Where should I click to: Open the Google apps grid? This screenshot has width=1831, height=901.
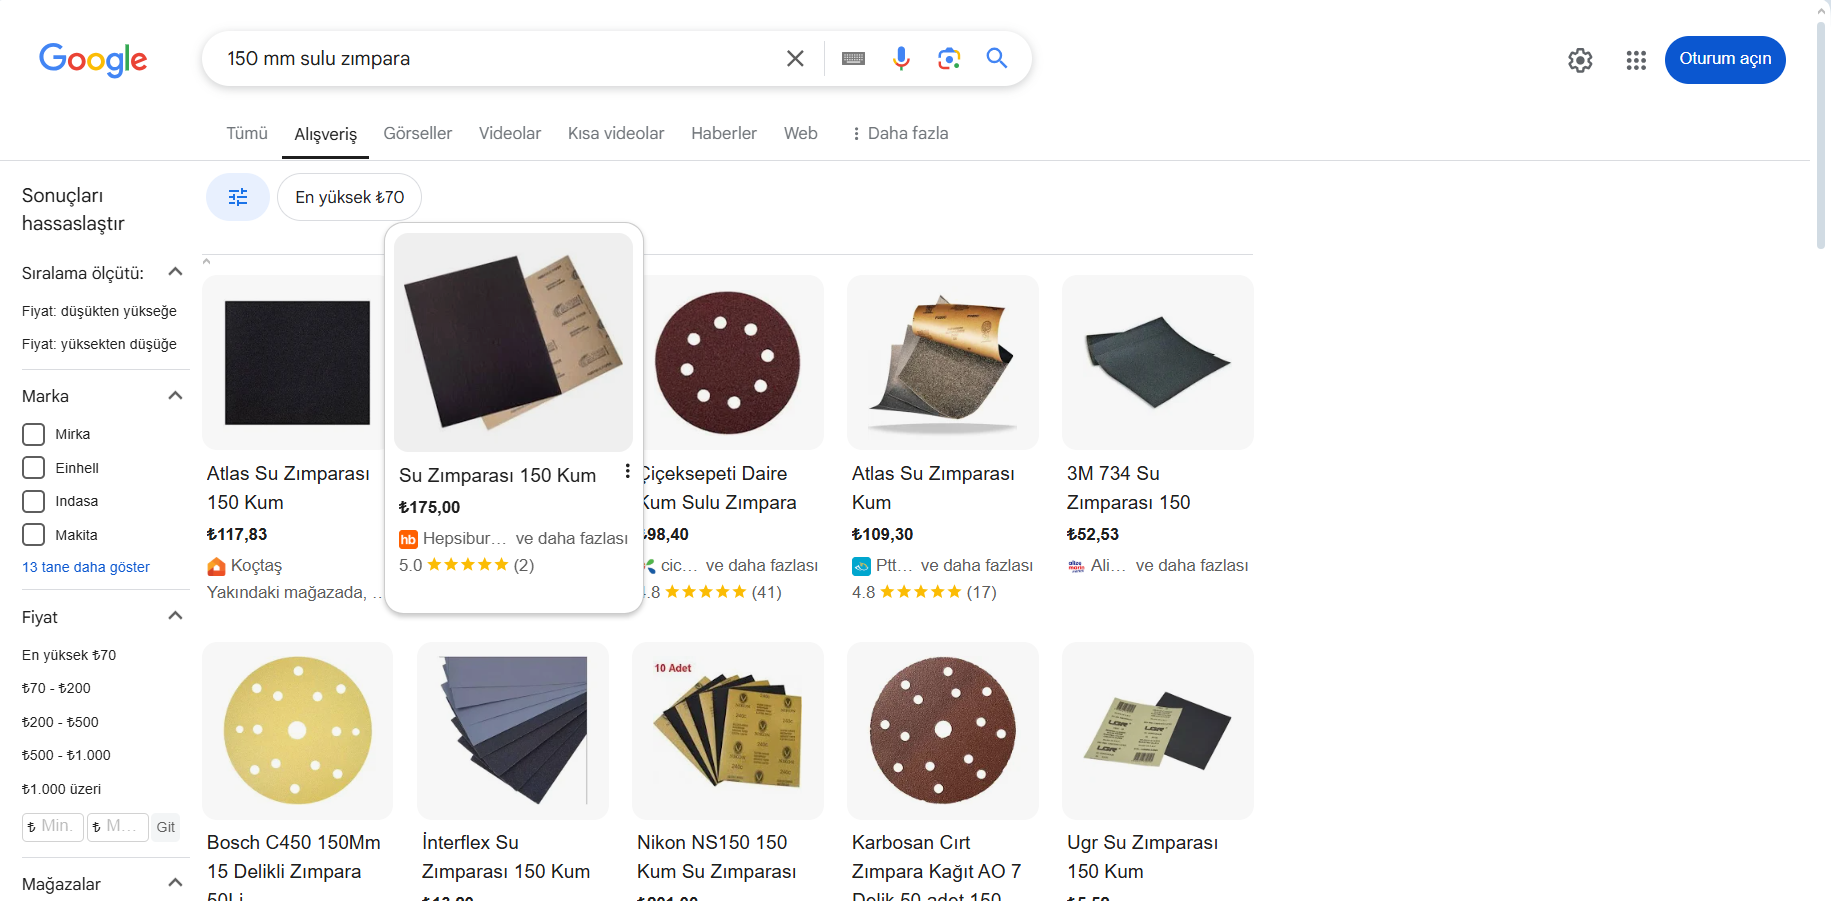pyautogui.click(x=1636, y=60)
